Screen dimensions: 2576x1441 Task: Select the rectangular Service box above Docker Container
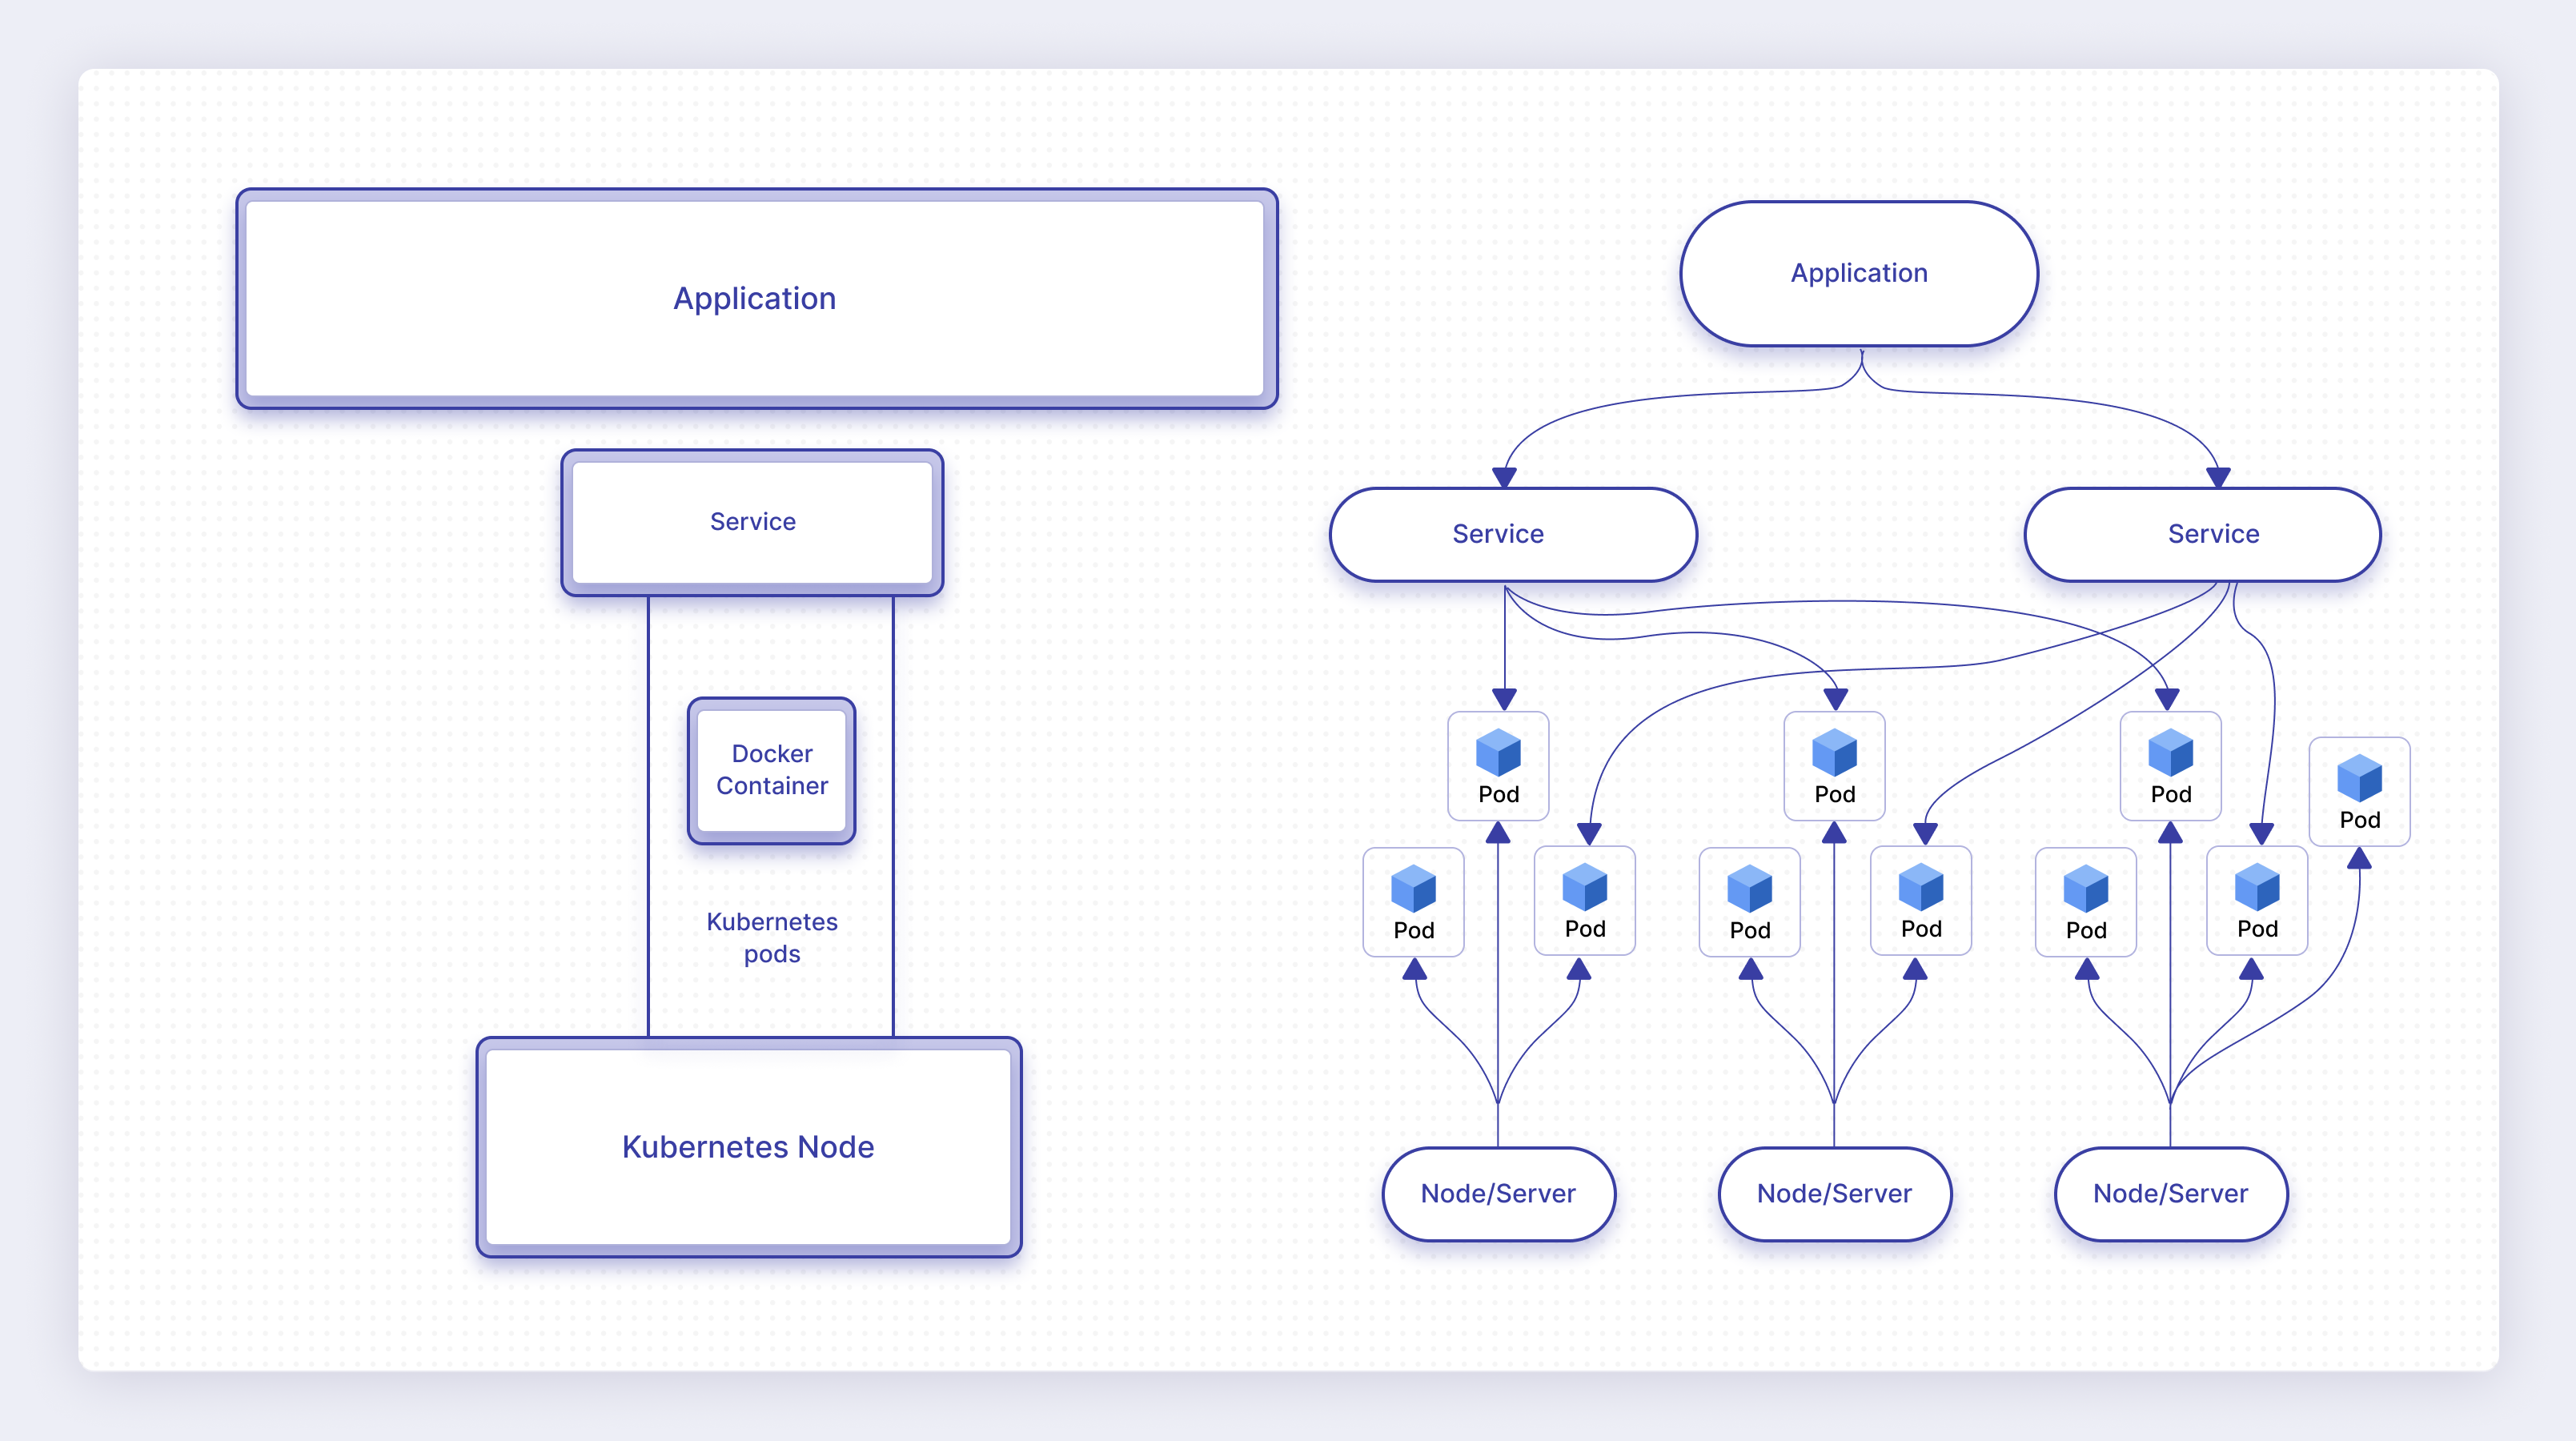[x=752, y=522]
